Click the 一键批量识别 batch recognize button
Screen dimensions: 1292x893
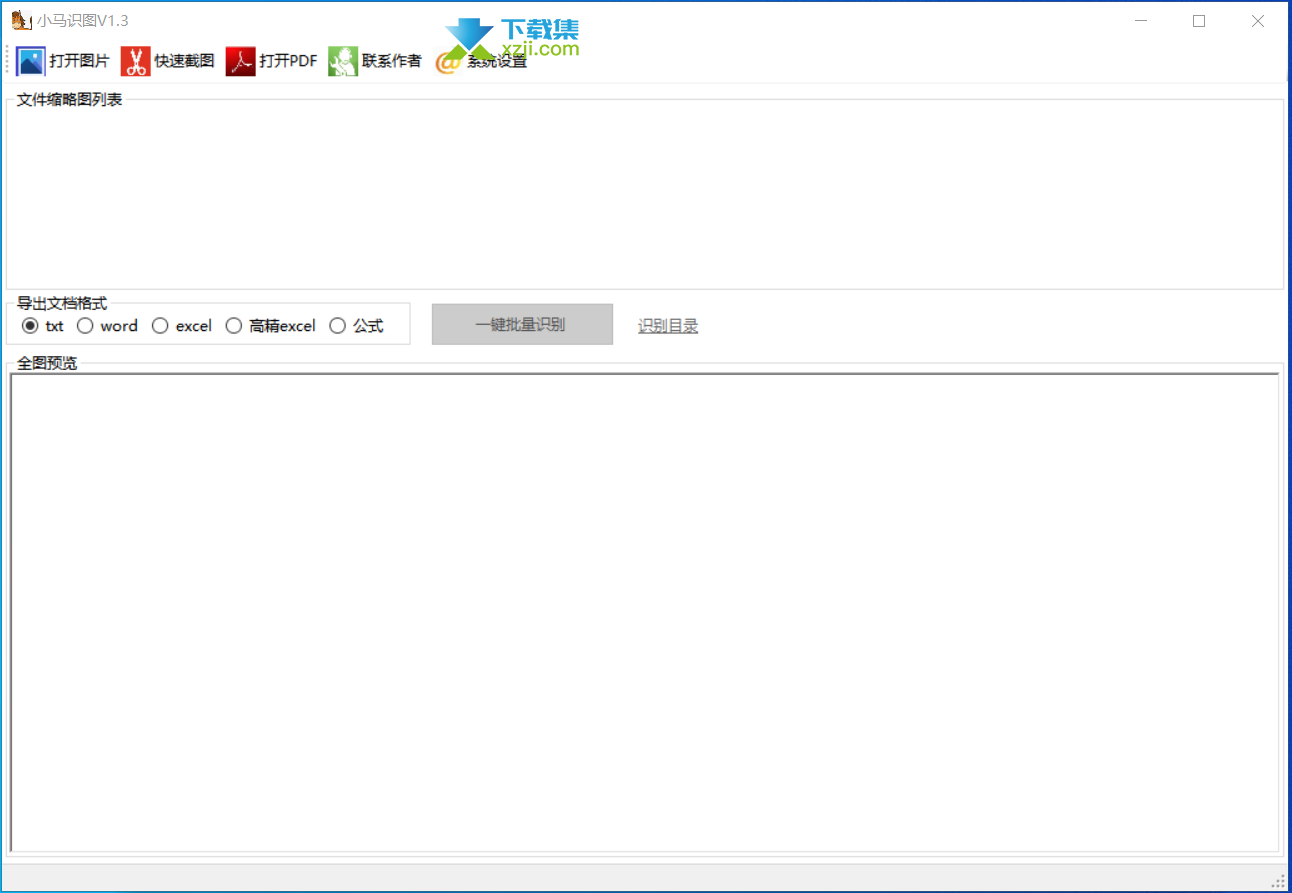[x=522, y=324]
